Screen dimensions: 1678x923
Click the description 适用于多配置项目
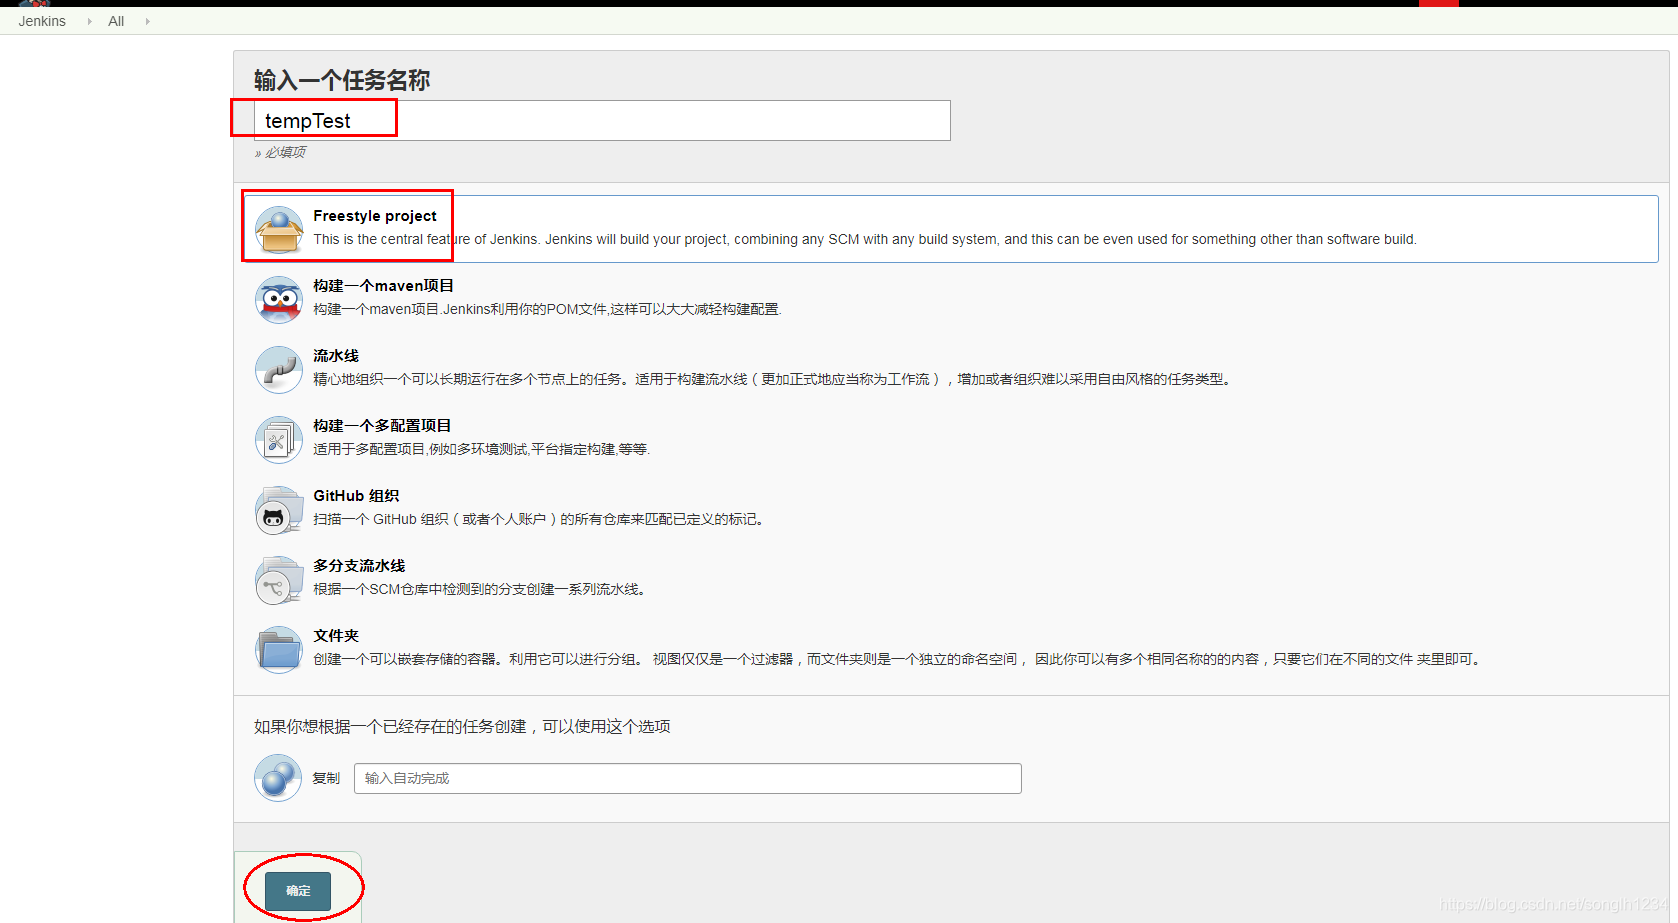tap(482, 449)
